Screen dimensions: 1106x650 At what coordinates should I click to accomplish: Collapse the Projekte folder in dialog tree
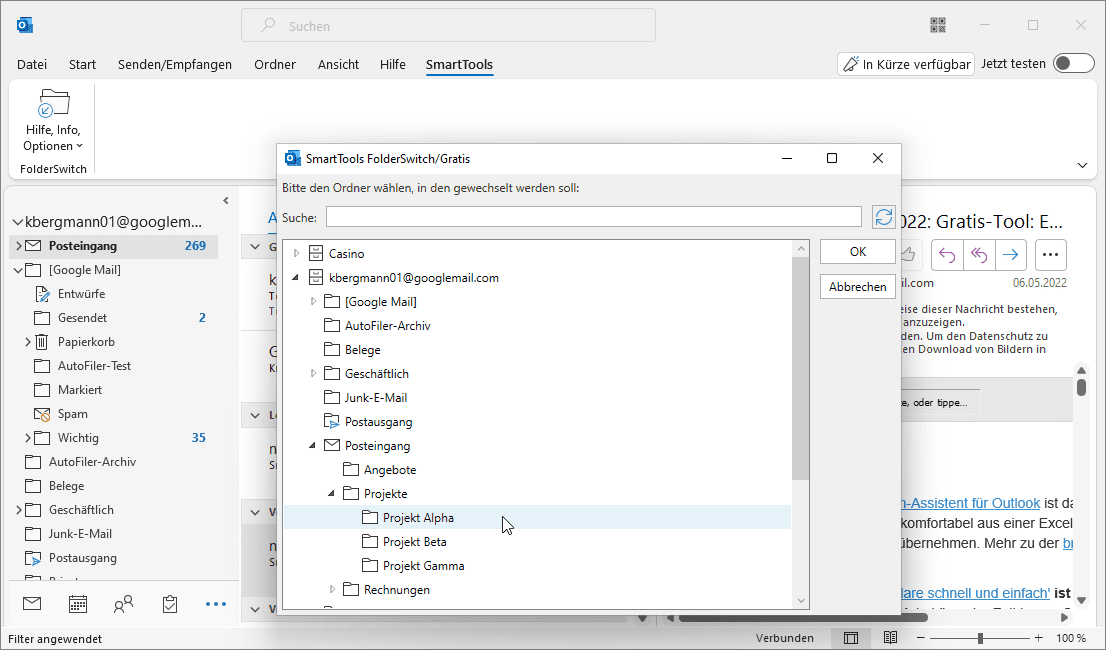pyautogui.click(x=332, y=494)
